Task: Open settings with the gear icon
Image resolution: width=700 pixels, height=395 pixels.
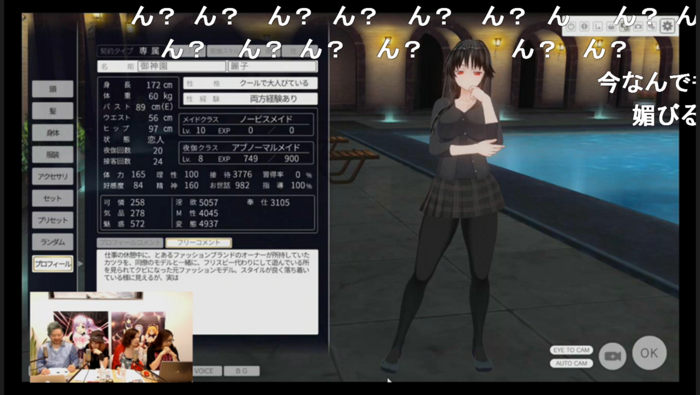Action: (x=667, y=26)
